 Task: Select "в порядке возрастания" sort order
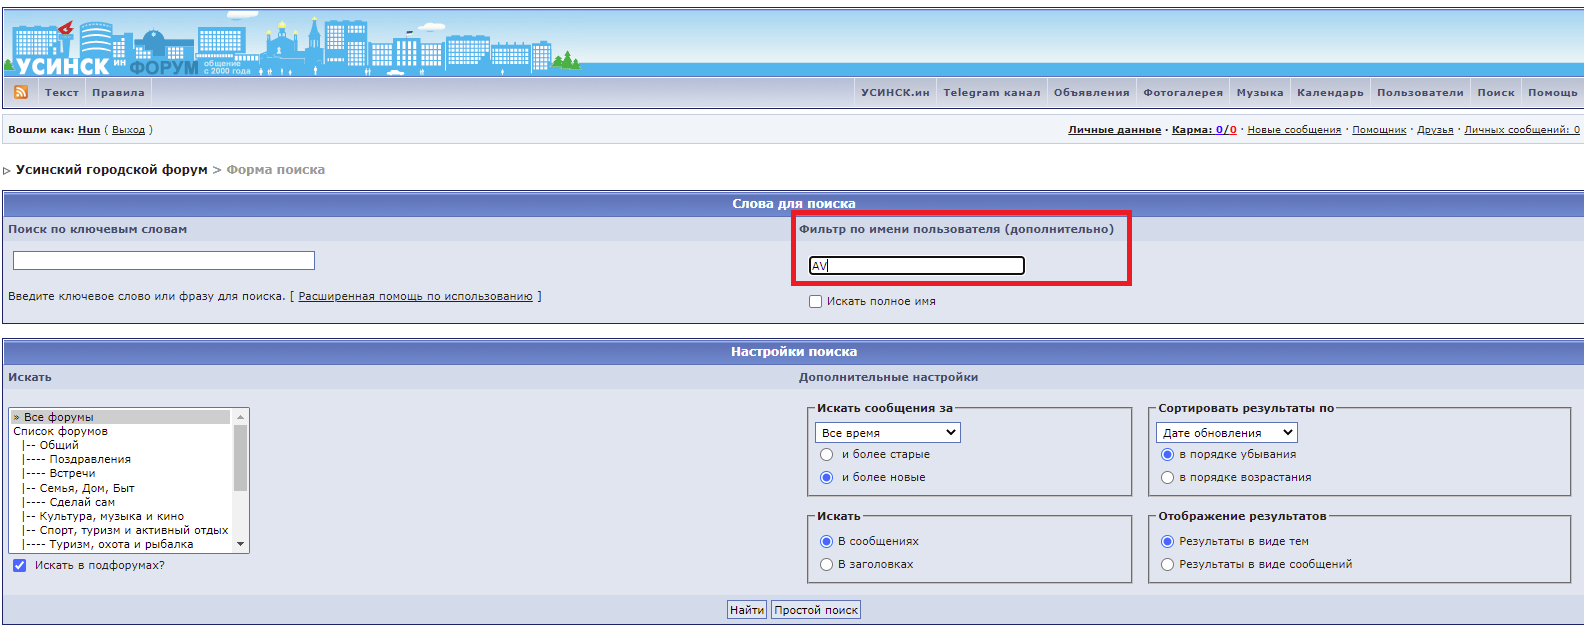1167,477
